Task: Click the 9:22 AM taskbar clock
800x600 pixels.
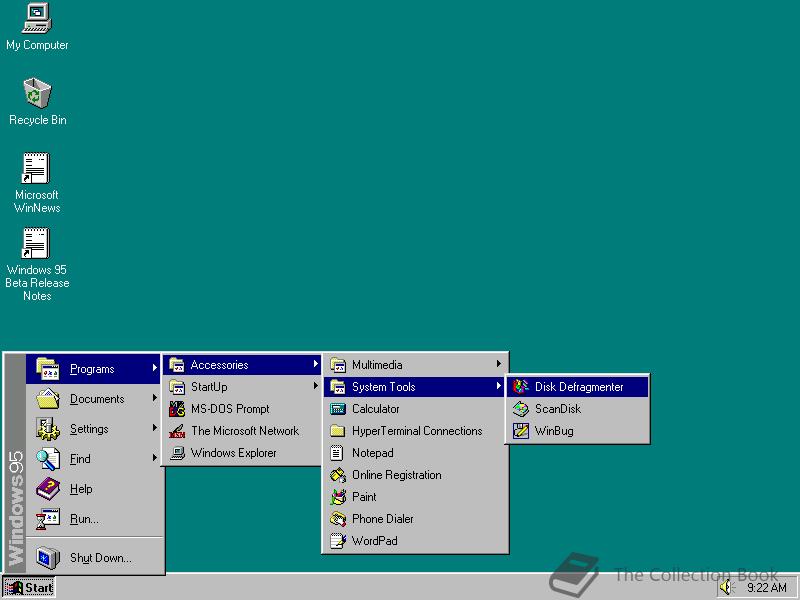Action: pyautogui.click(x=766, y=588)
